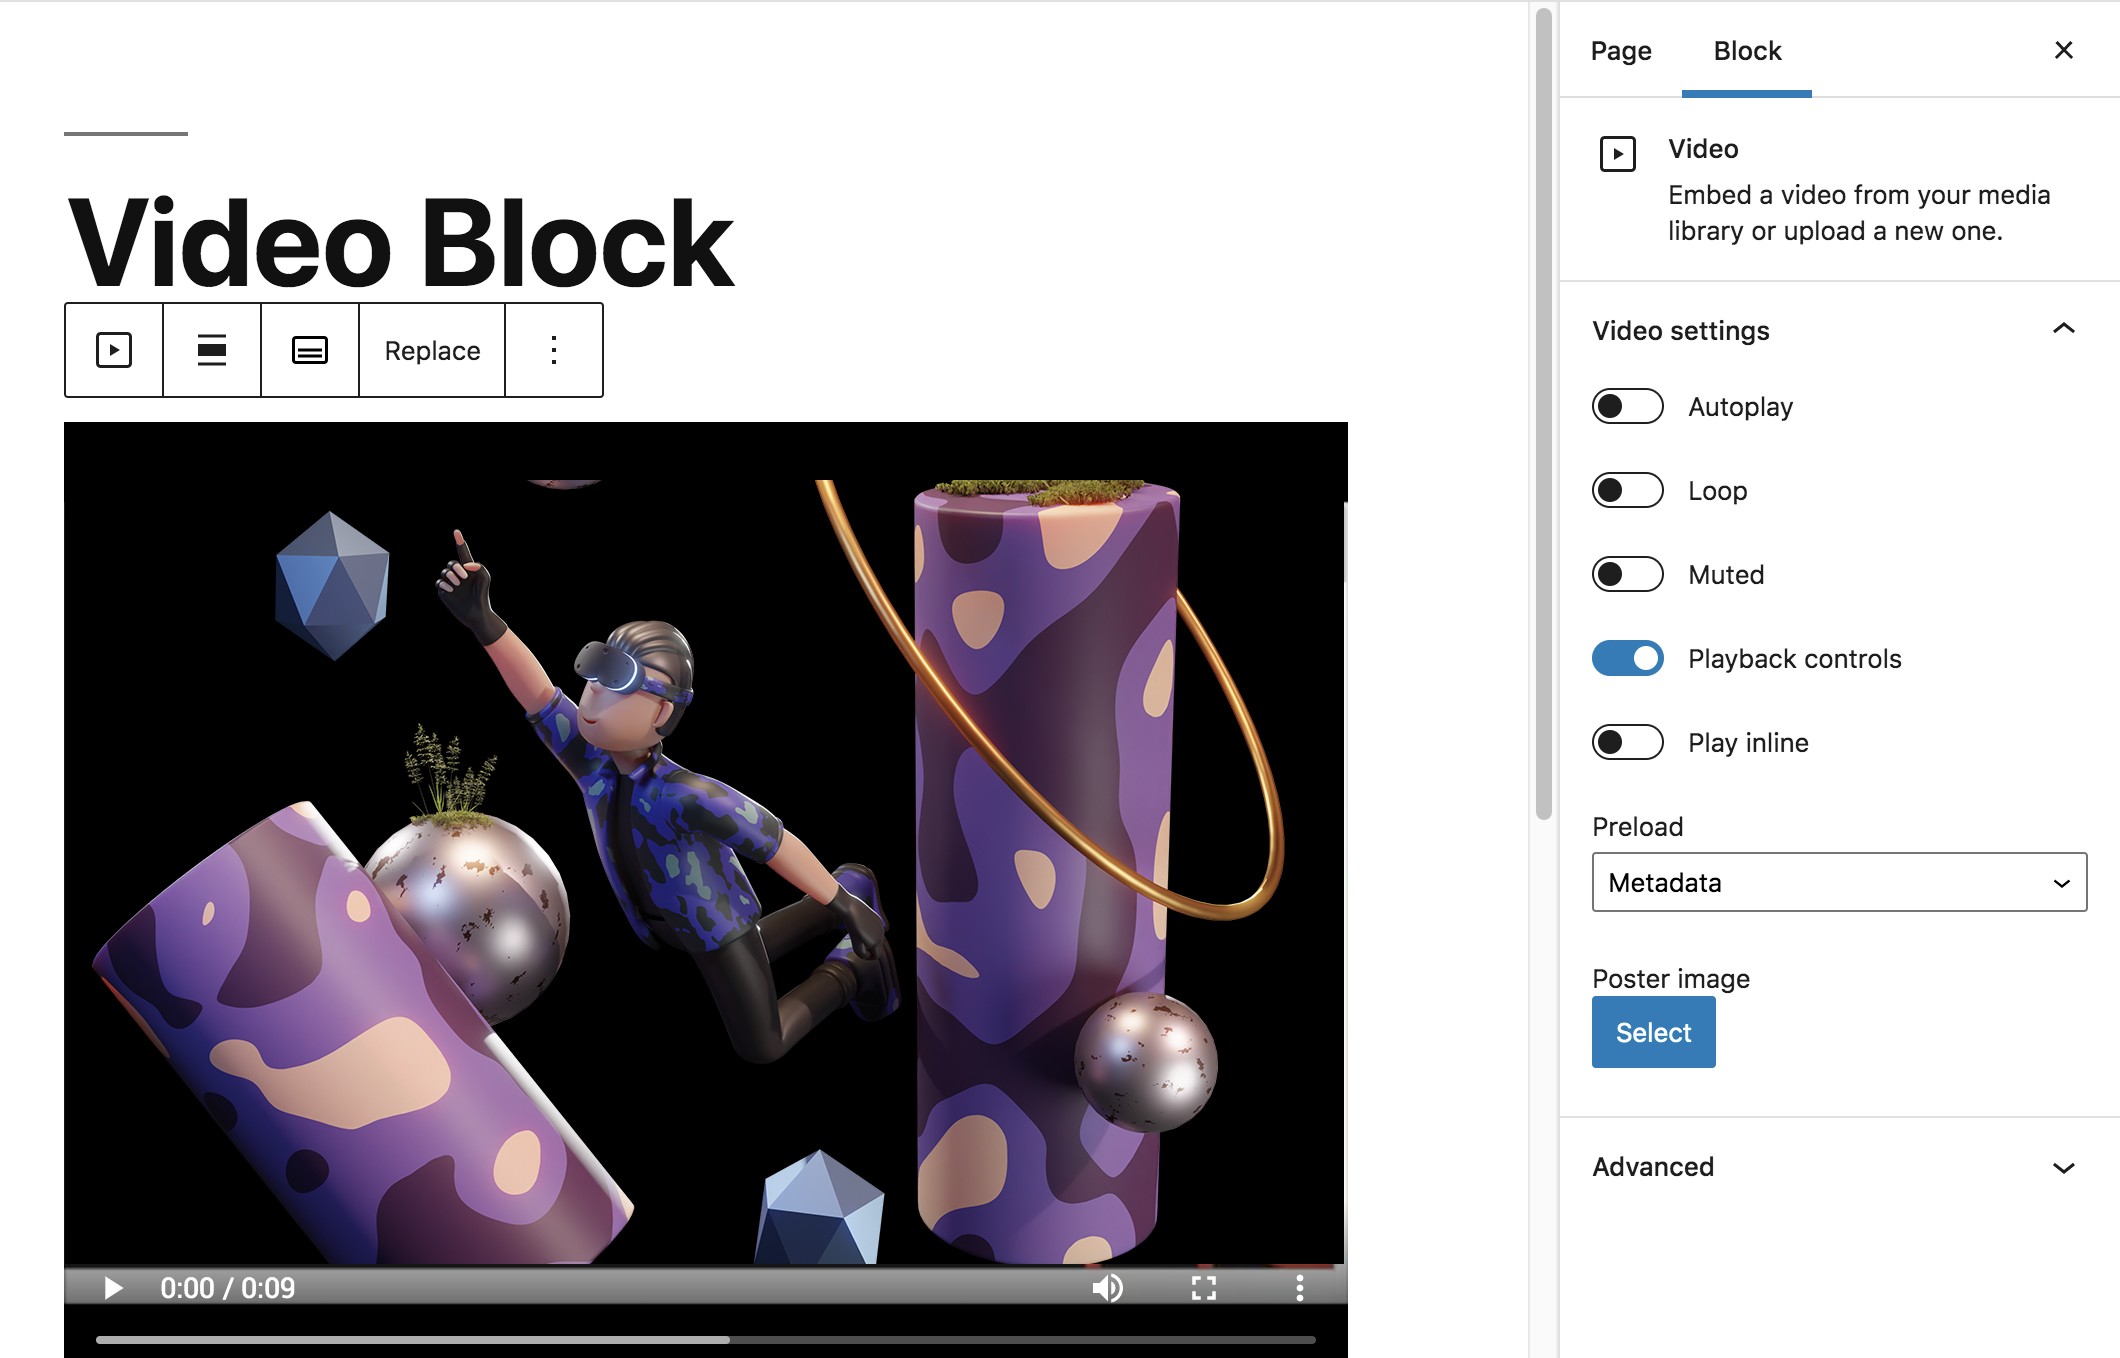This screenshot has width=2120, height=1358.
Task: Collapse the Video settings panel
Action: [x=2063, y=329]
